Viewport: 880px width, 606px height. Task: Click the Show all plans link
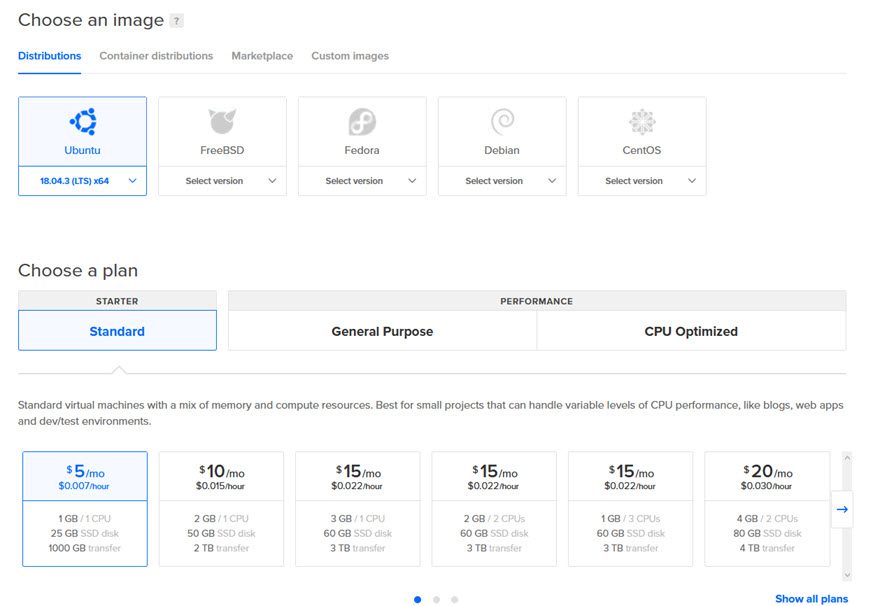click(x=811, y=598)
